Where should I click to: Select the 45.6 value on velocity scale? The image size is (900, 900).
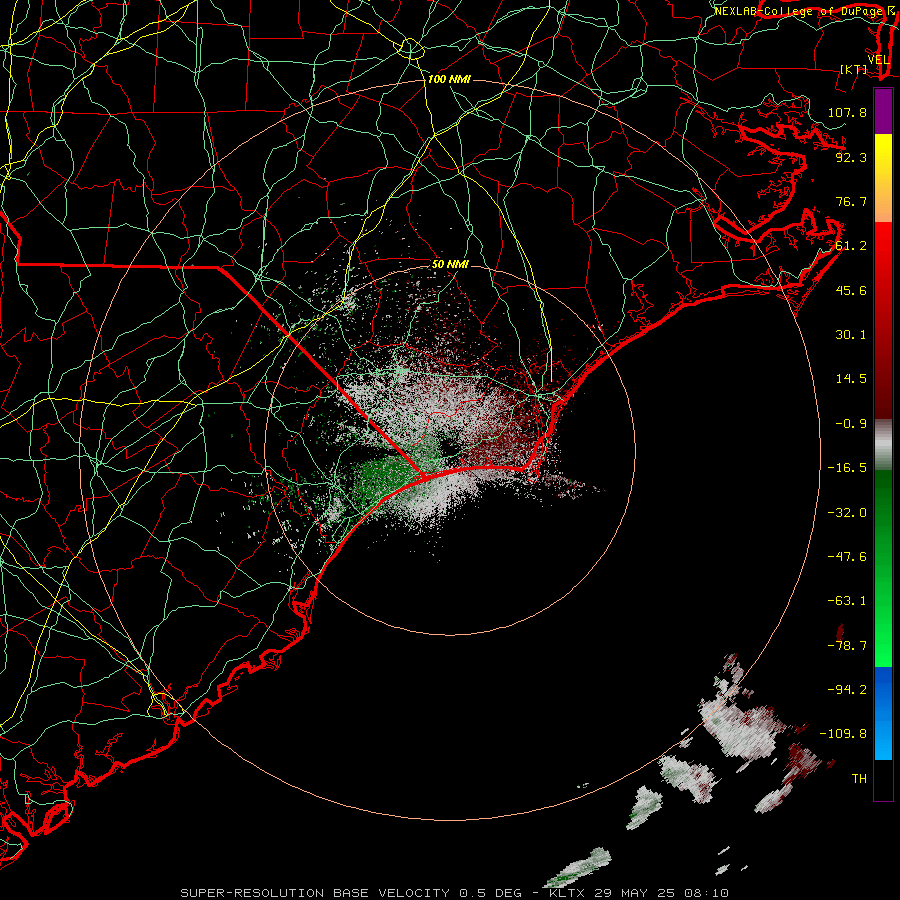[851, 290]
